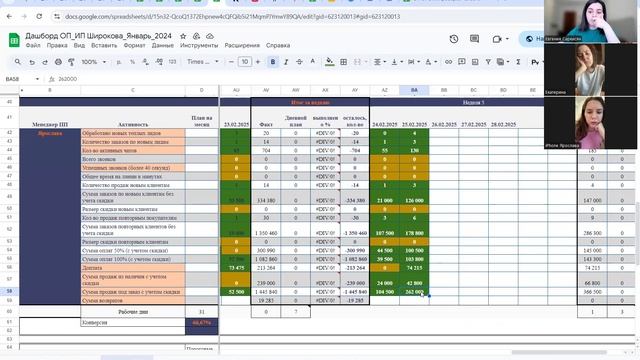This screenshot has width=640, height=360.
Task: Click the docs.google.com address bar
Action: coord(233,16)
